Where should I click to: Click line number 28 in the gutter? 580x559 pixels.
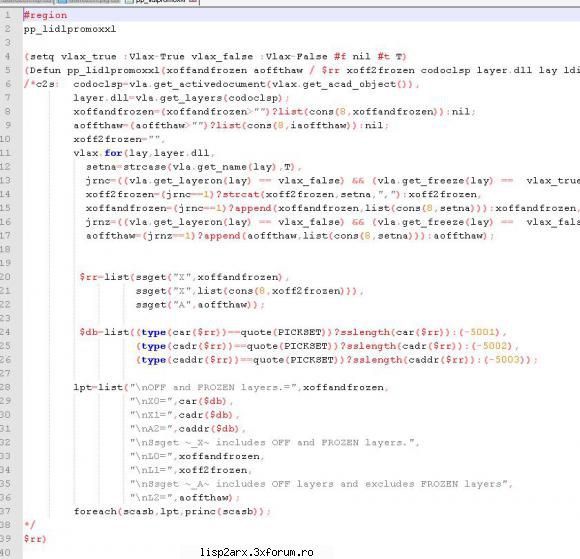pyautogui.click(x=5, y=387)
